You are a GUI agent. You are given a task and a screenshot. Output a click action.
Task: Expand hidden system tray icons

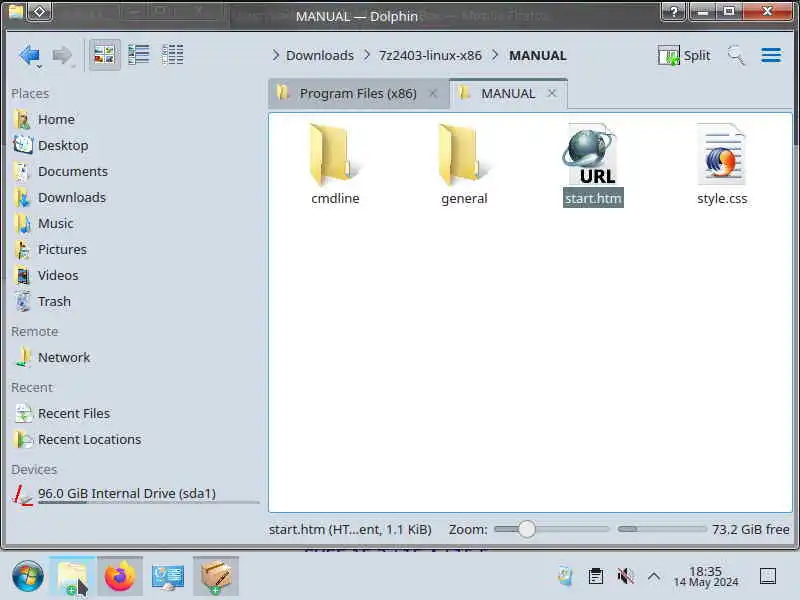[654, 577]
